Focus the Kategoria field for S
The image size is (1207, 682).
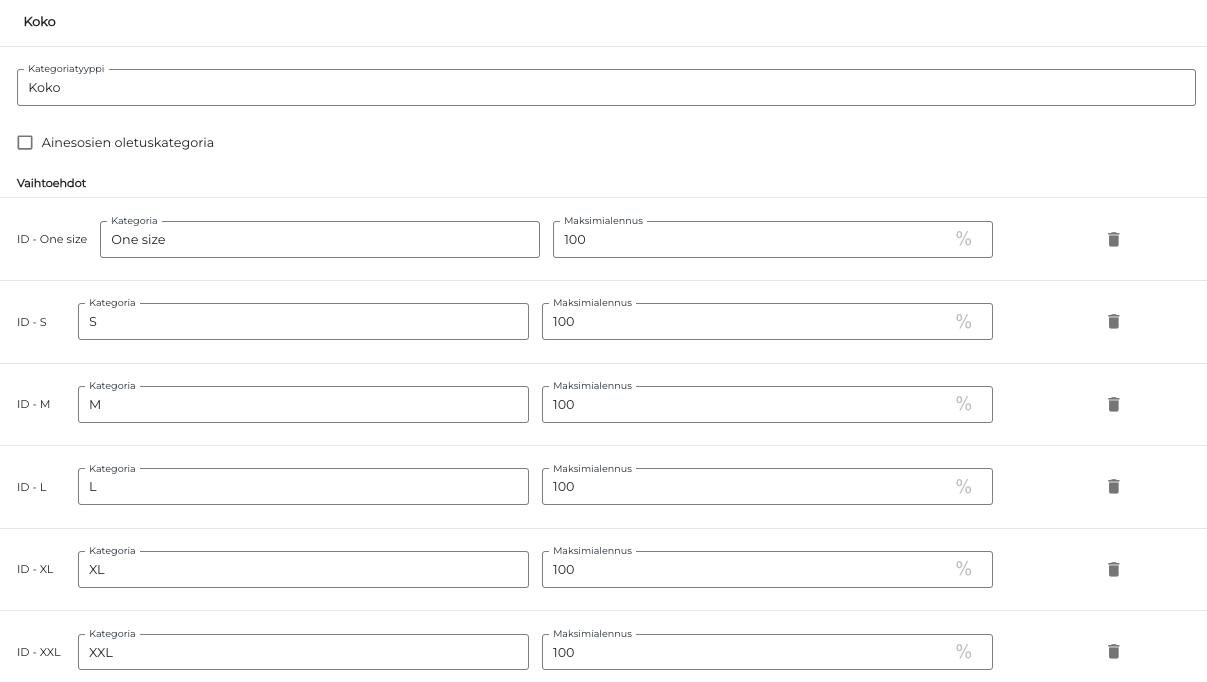point(303,322)
